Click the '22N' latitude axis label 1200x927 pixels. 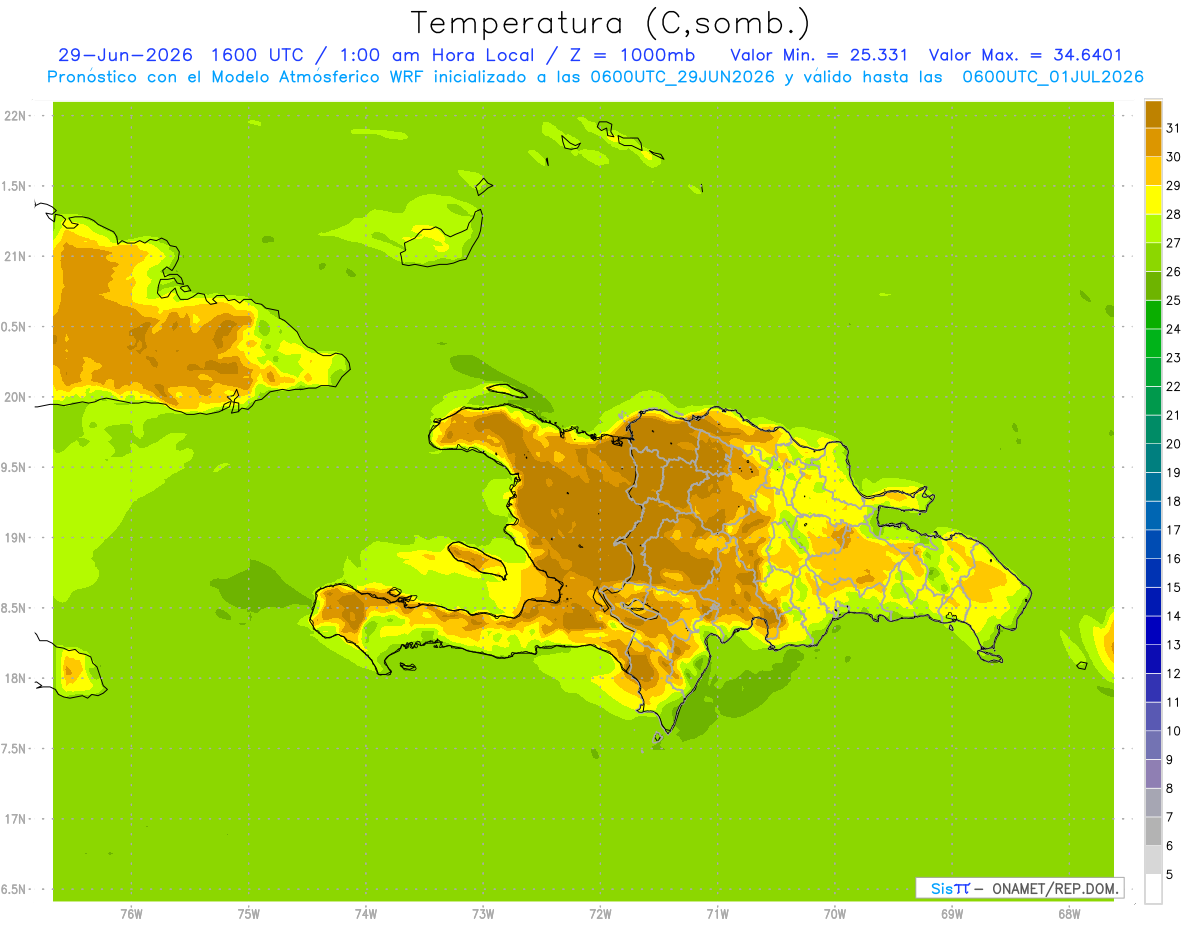coord(16,116)
